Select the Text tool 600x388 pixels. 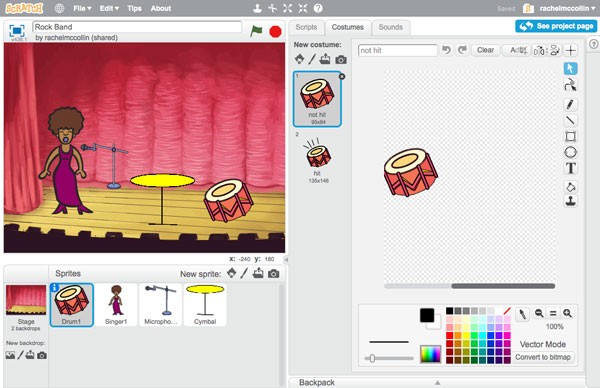tap(570, 168)
